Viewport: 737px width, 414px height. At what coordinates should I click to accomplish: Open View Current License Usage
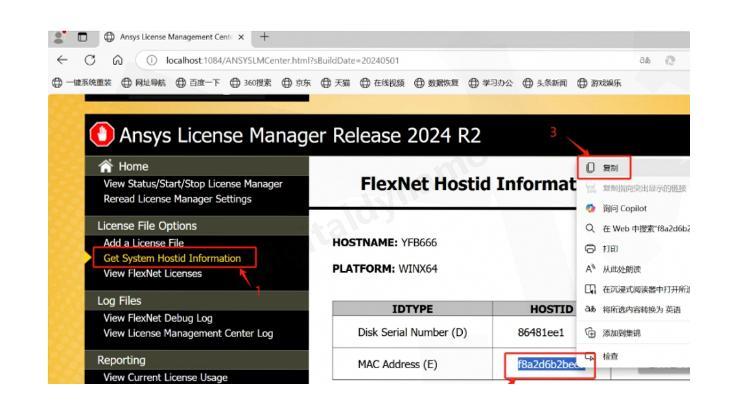[165, 377]
